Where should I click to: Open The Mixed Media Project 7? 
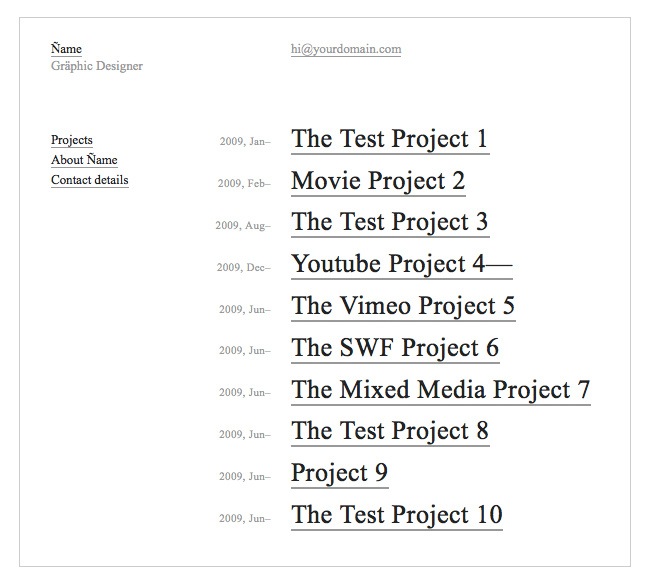click(x=441, y=390)
